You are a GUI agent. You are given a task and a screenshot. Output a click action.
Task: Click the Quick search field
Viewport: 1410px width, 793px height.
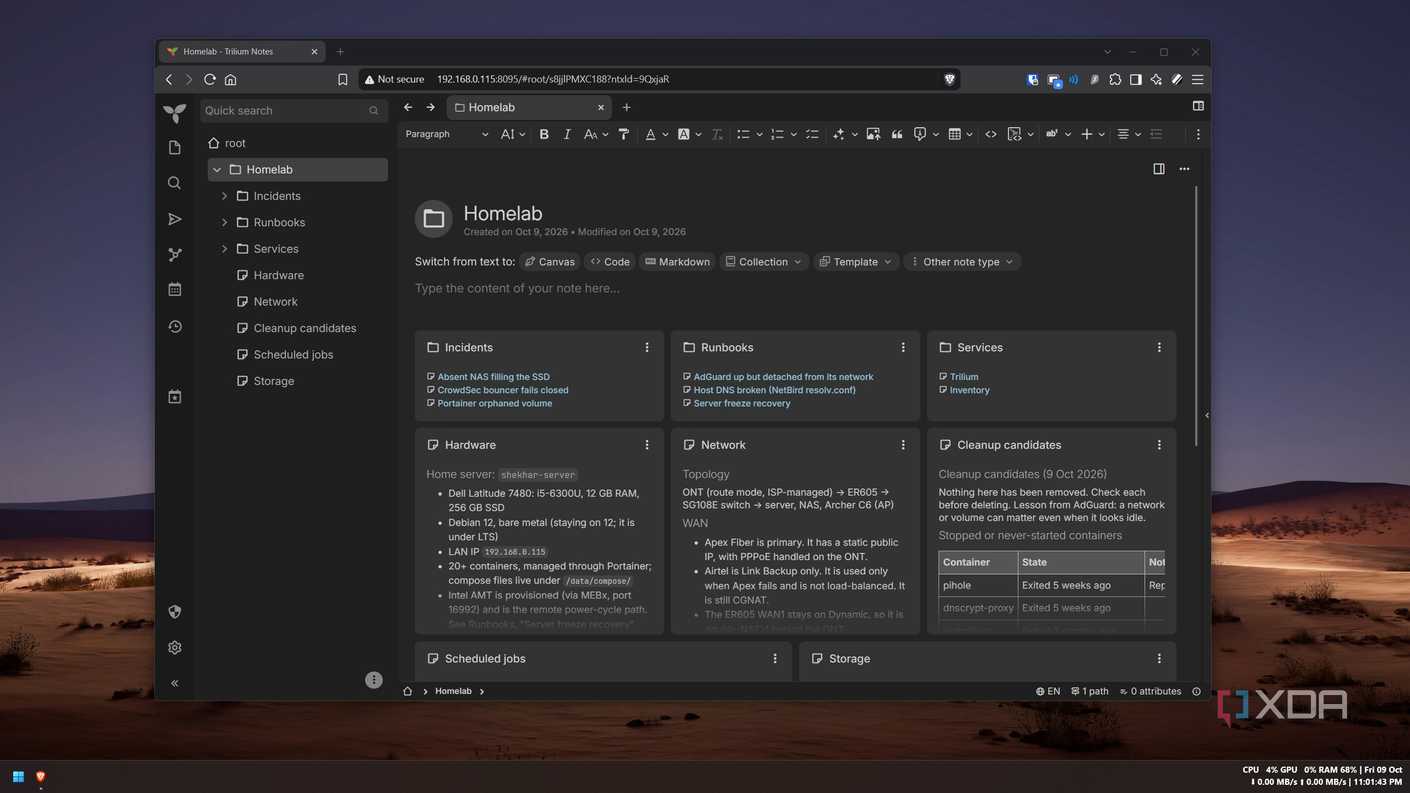293,111
